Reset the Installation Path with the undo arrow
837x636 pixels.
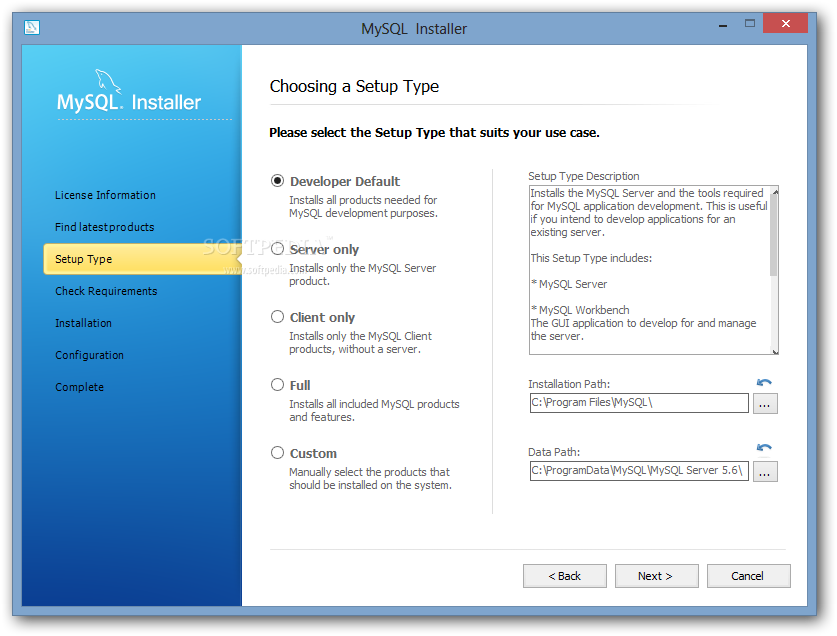(764, 382)
